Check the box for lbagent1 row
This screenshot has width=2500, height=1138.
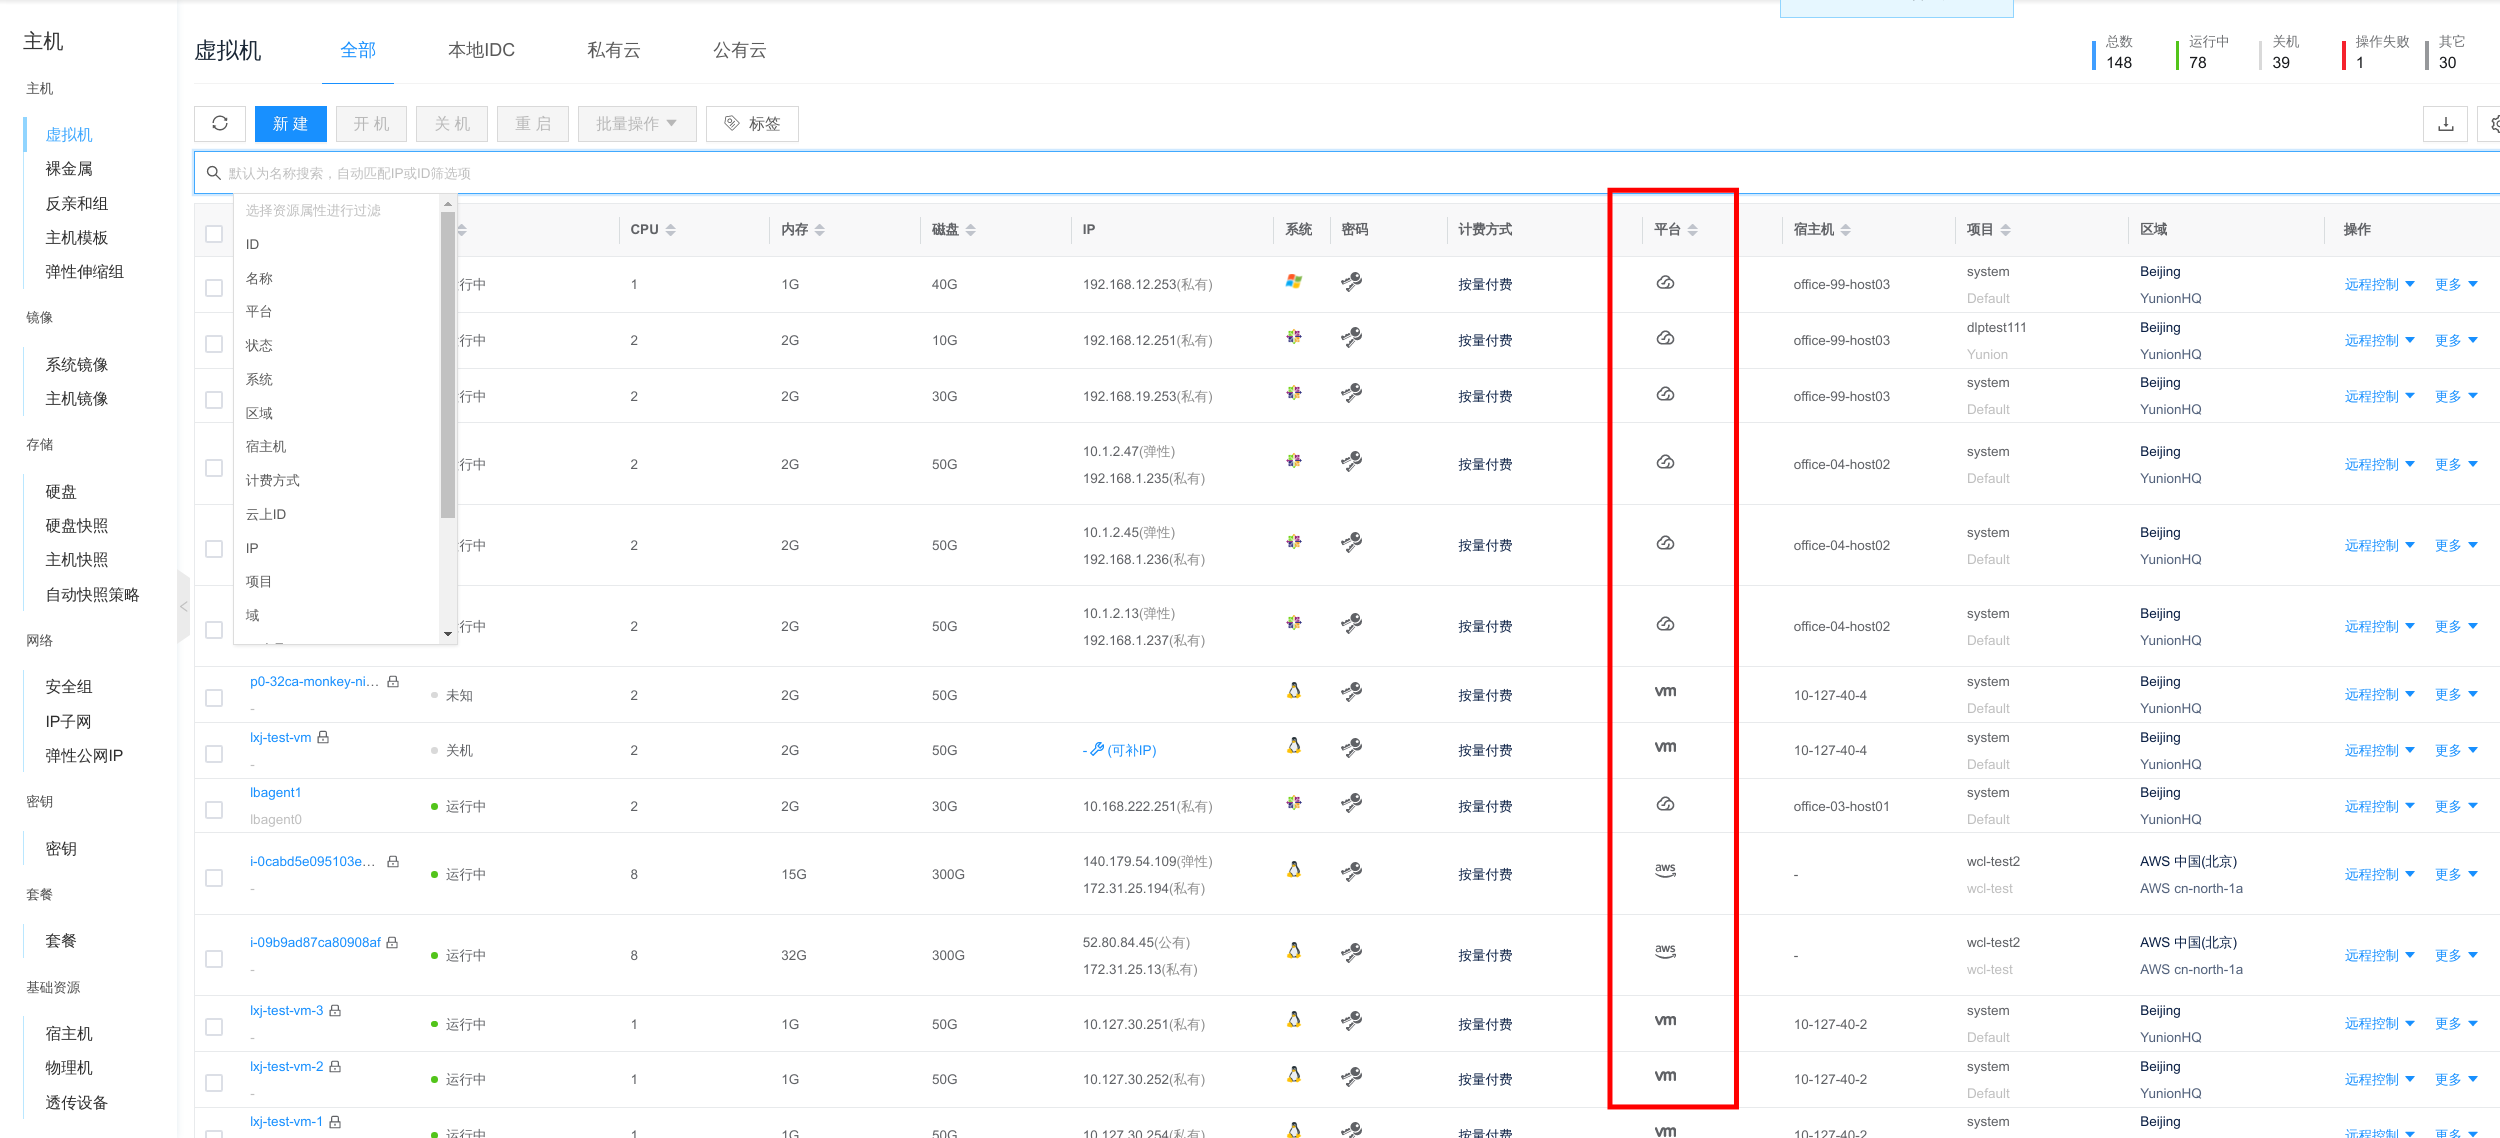(x=214, y=809)
